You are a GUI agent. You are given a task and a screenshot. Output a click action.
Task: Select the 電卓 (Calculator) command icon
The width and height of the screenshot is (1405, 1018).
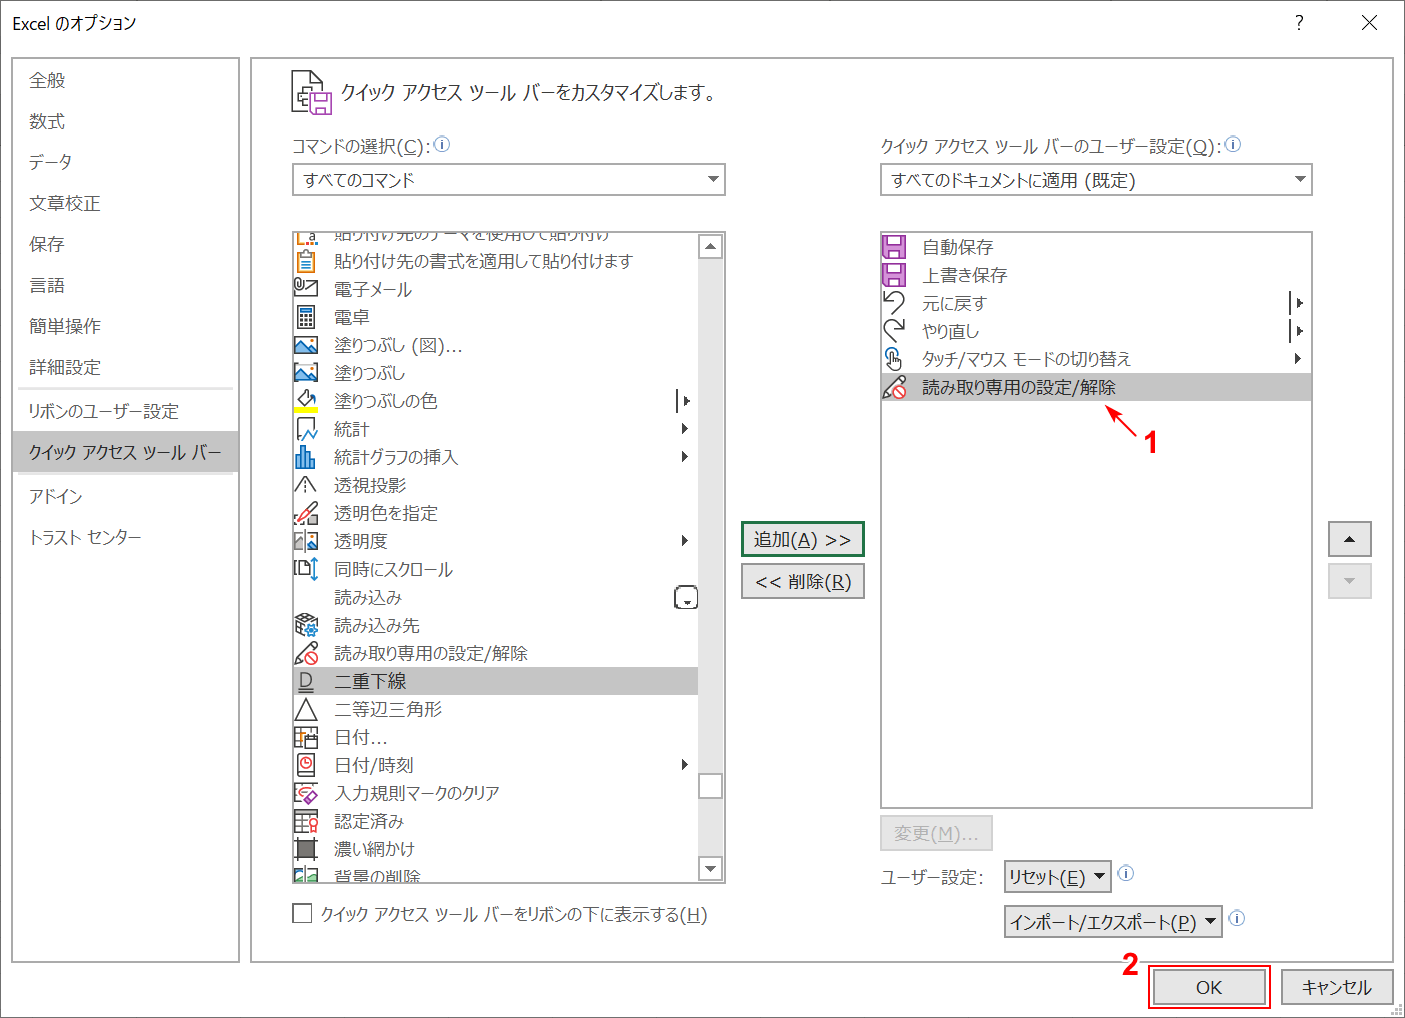[306, 316]
